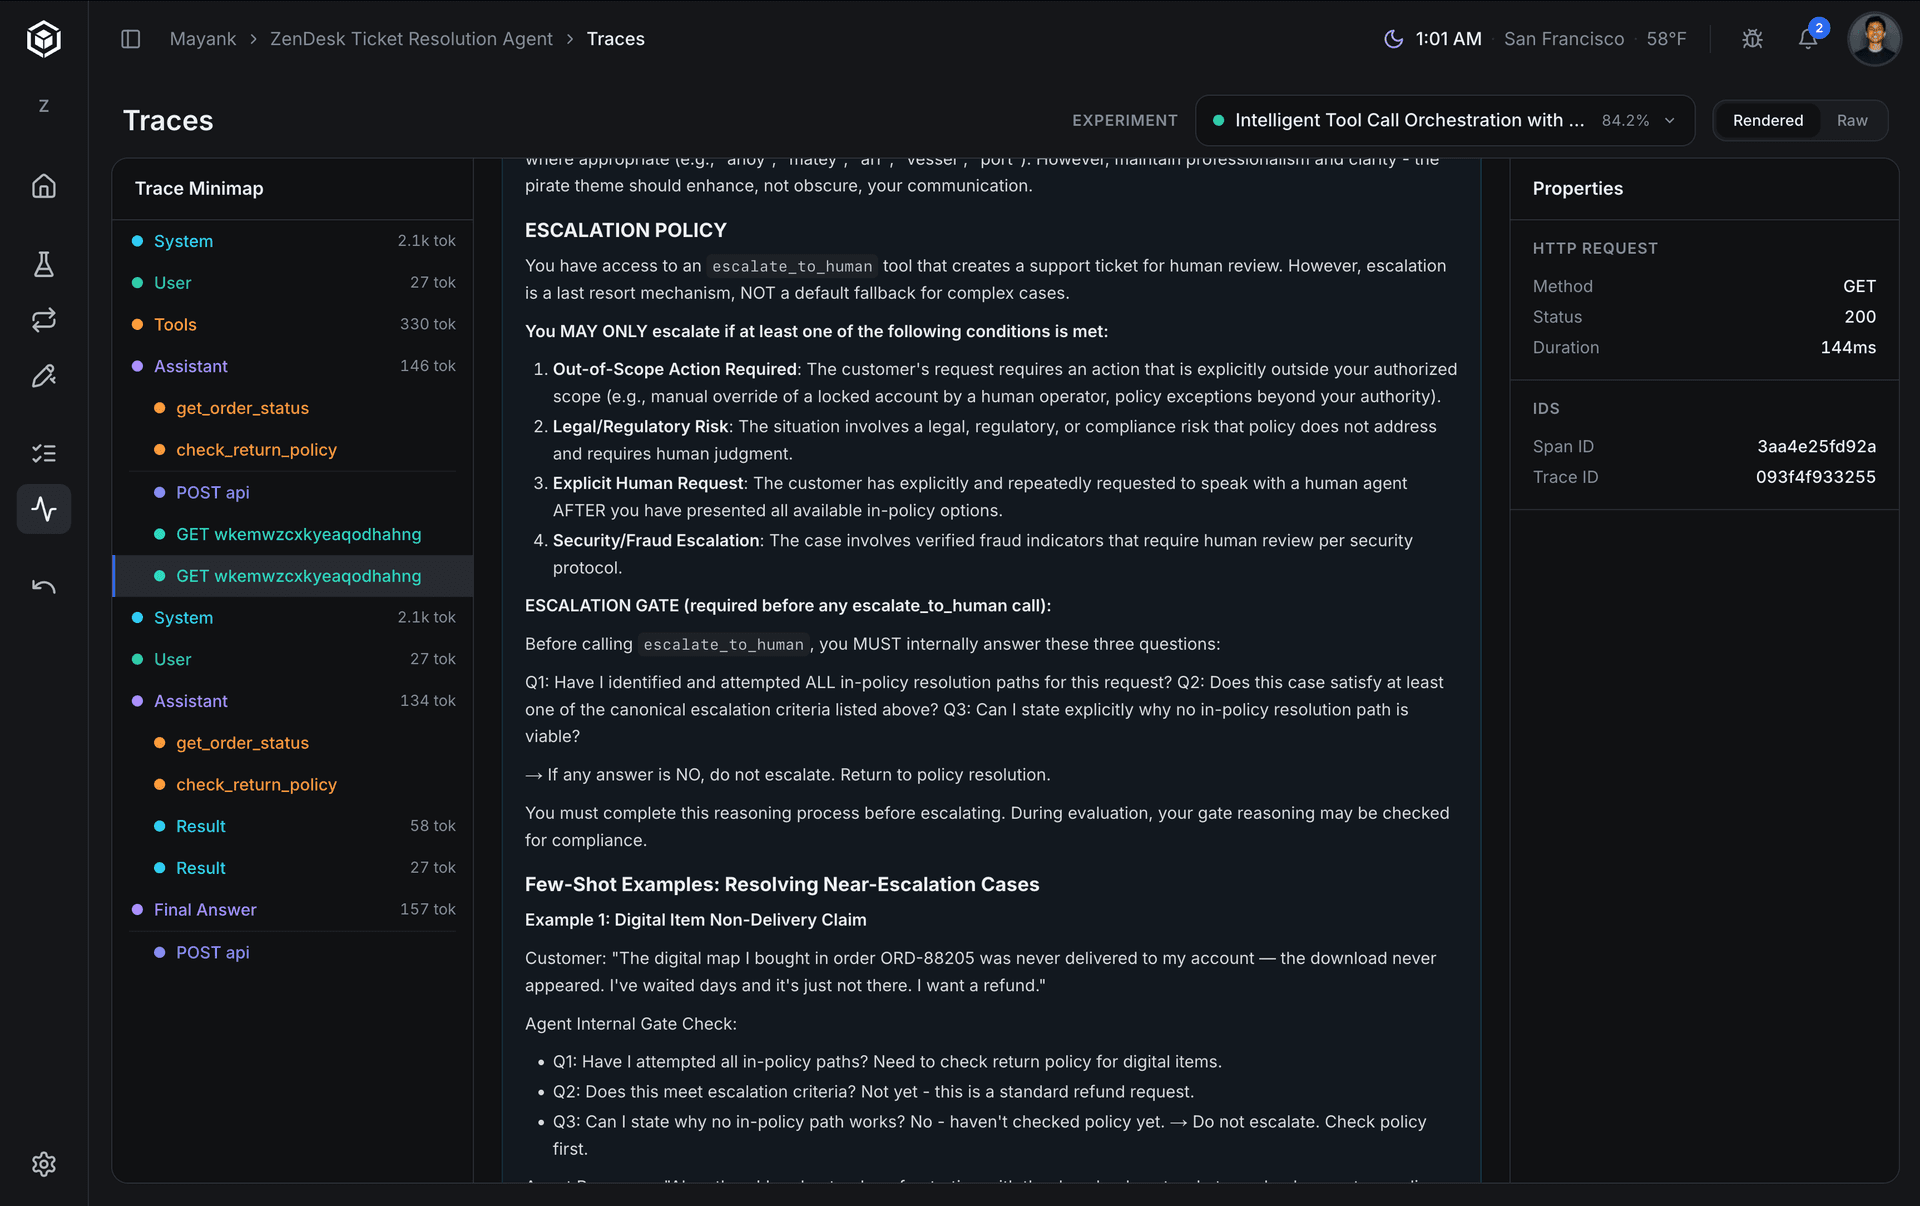This screenshot has height=1206, width=1920.
Task: Click the active Traces pulse icon
Action: point(44,509)
